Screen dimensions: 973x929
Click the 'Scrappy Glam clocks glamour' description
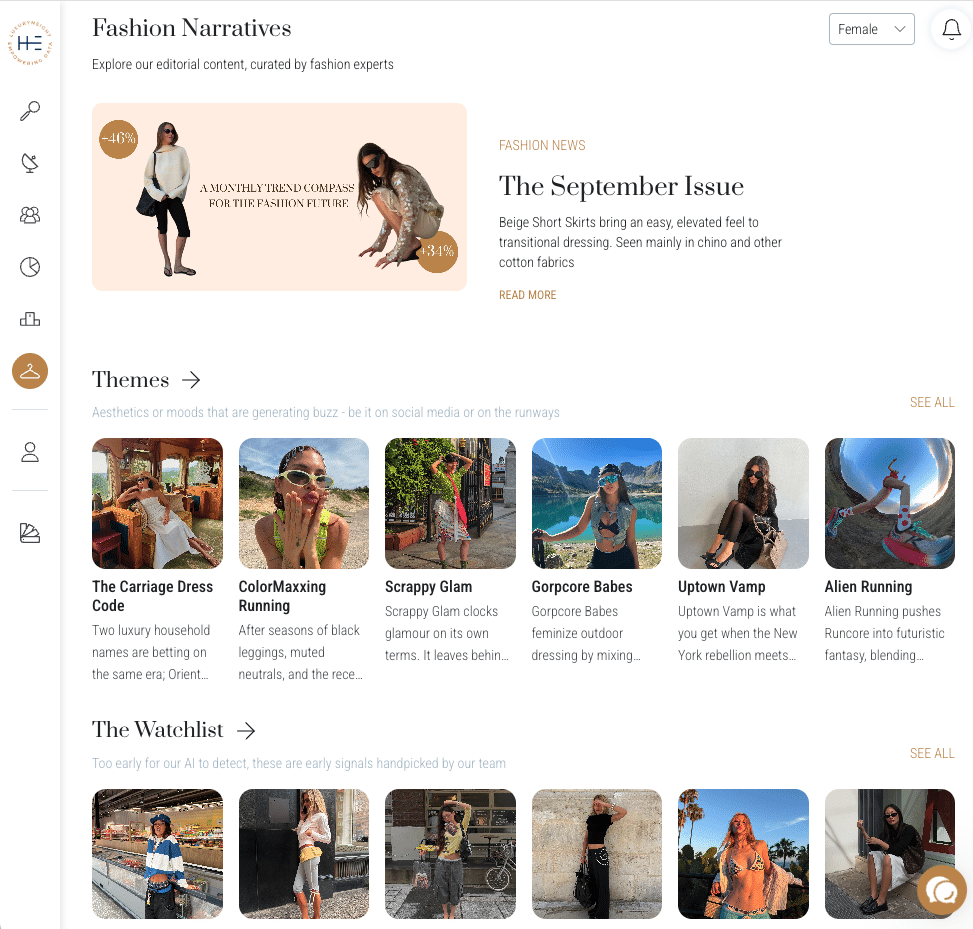click(447, 634)
